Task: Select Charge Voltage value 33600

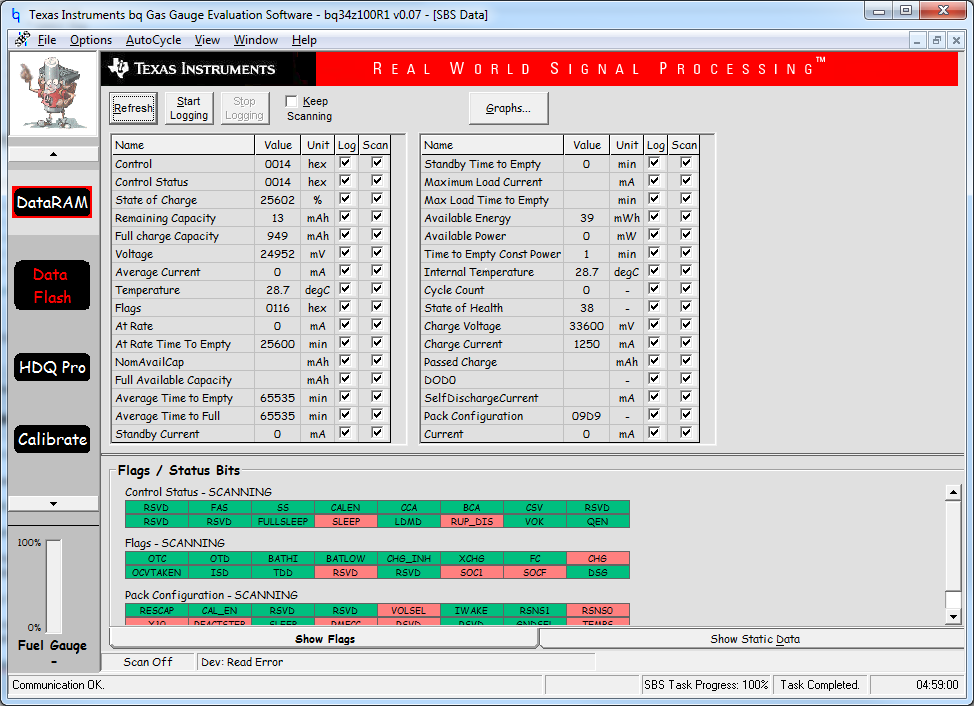Action: 586,326
